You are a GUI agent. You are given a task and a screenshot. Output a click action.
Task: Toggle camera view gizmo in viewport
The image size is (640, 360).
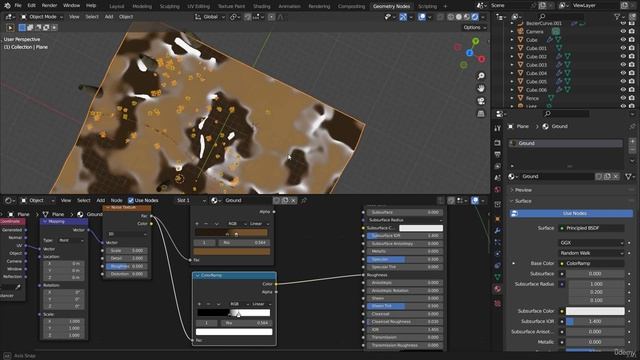coord(481,101)
